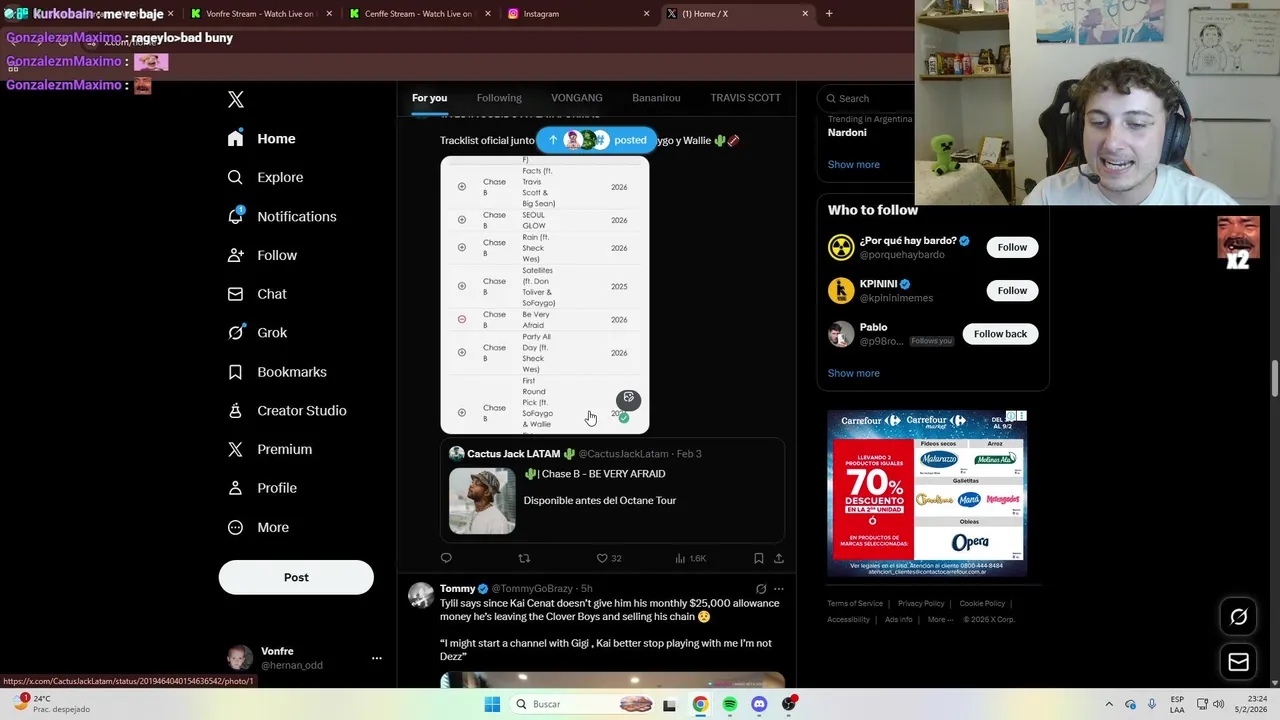This screenshot has width=1280, height=720.
Task: Close the Home / X browser tab
Action: tap(805, 14)
